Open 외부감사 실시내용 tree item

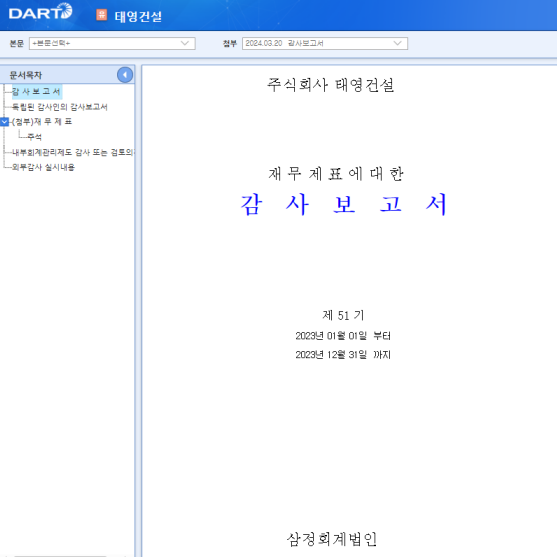coord(43,167)
